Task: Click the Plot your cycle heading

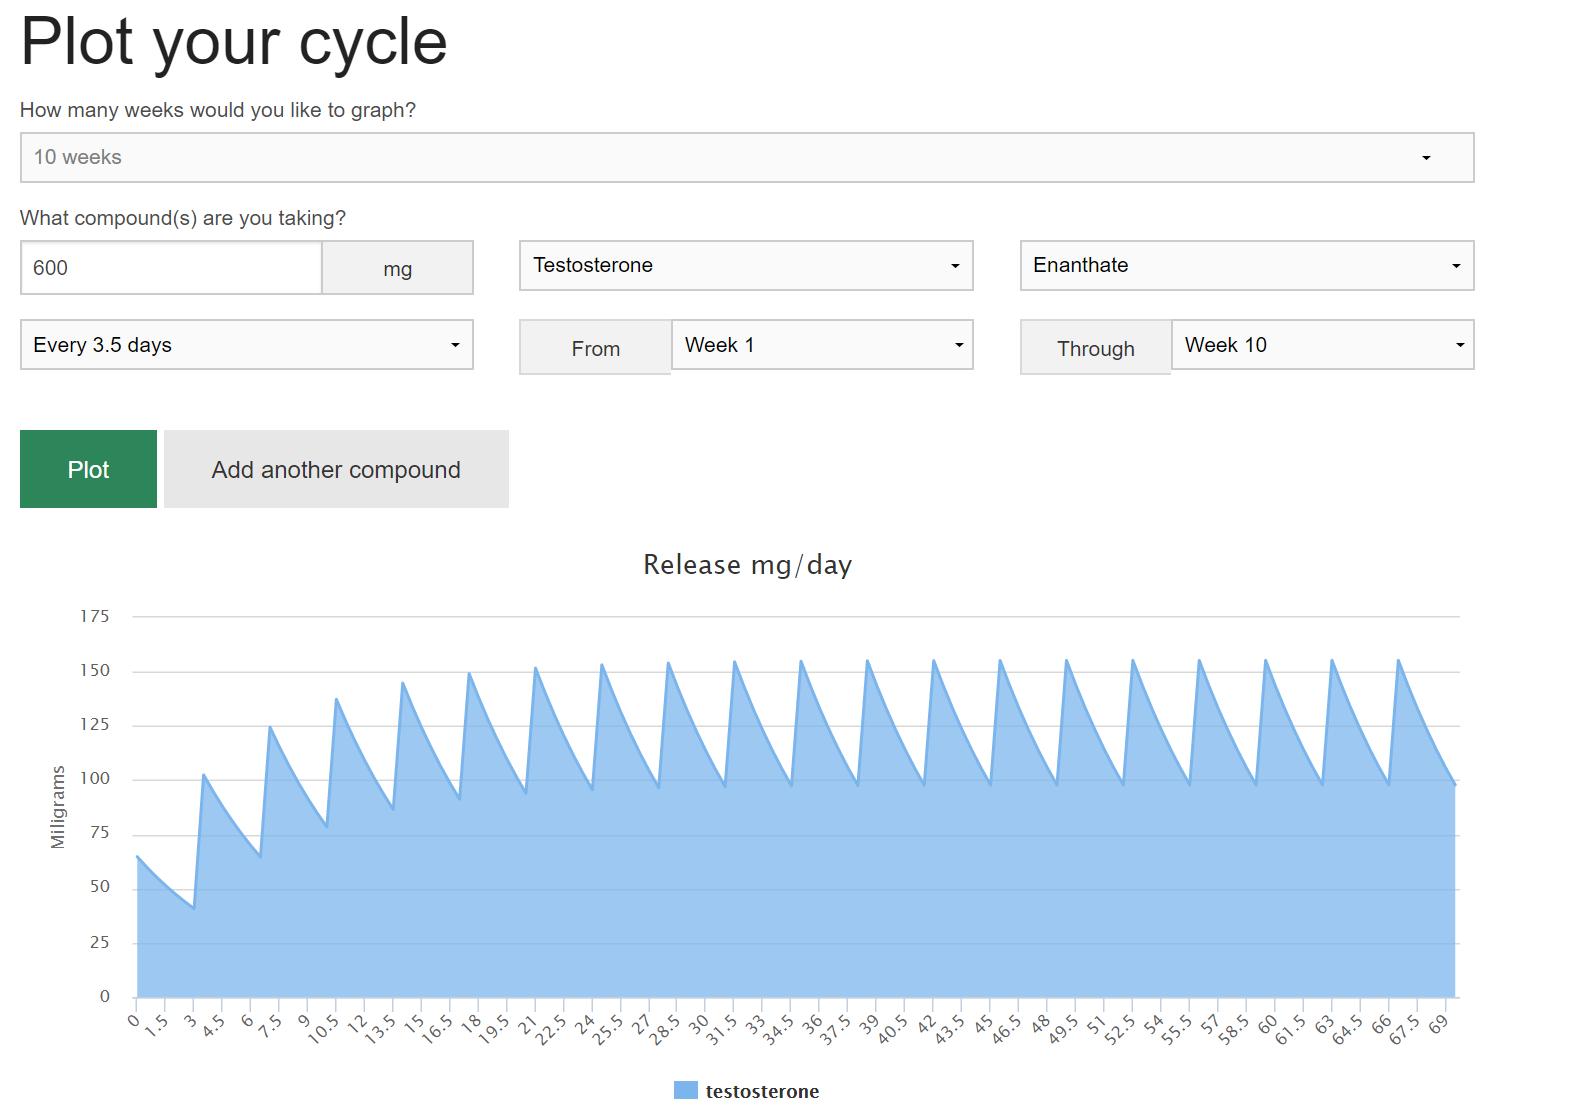Action: click(x=234, y=42)
